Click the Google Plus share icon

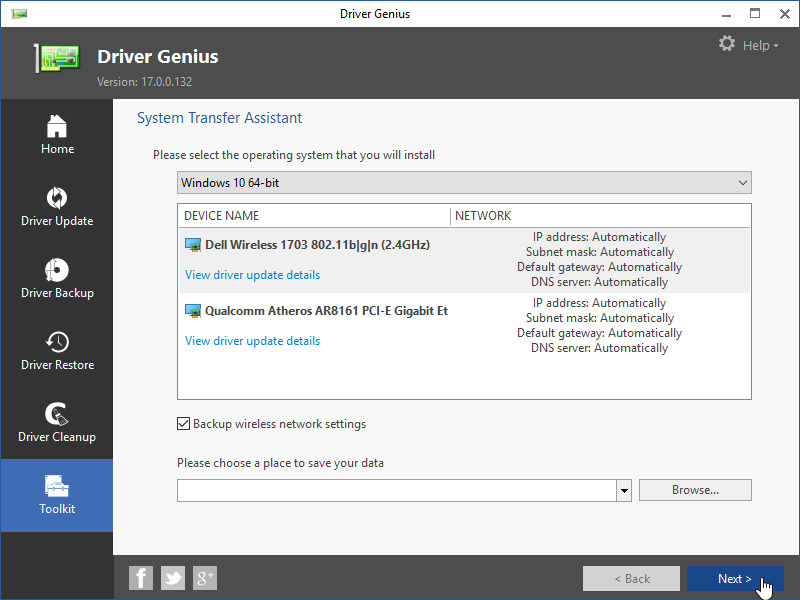pyautogui.click(x=205, y=578)
